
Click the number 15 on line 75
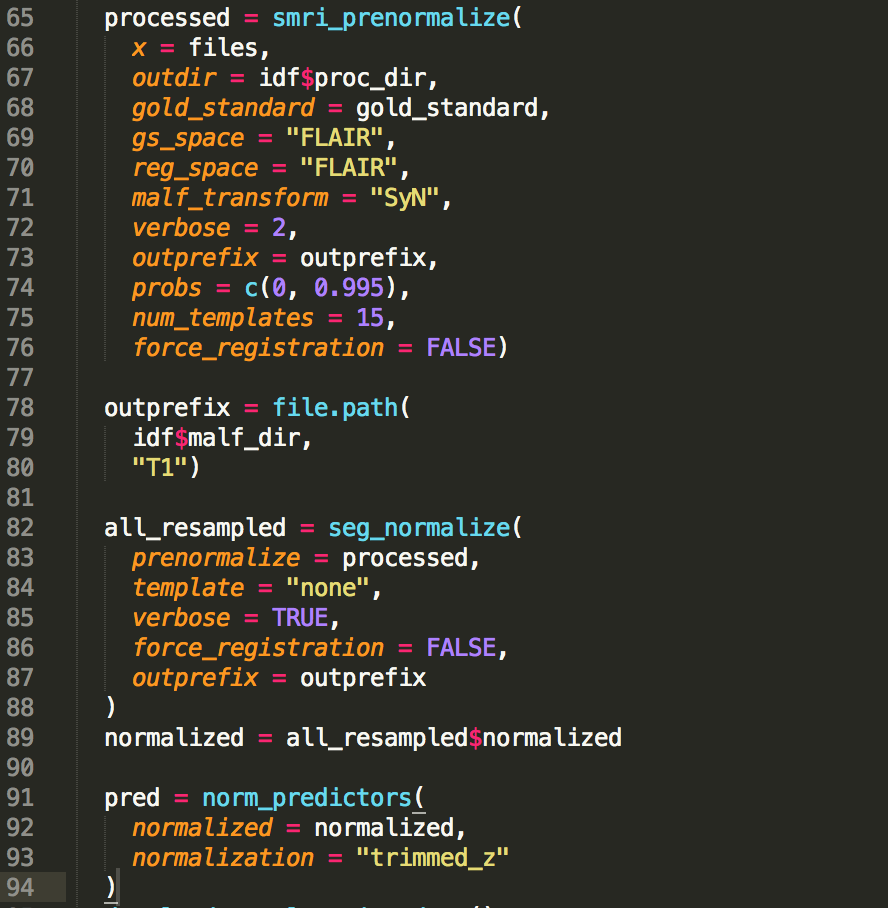(x=370, y=318)
